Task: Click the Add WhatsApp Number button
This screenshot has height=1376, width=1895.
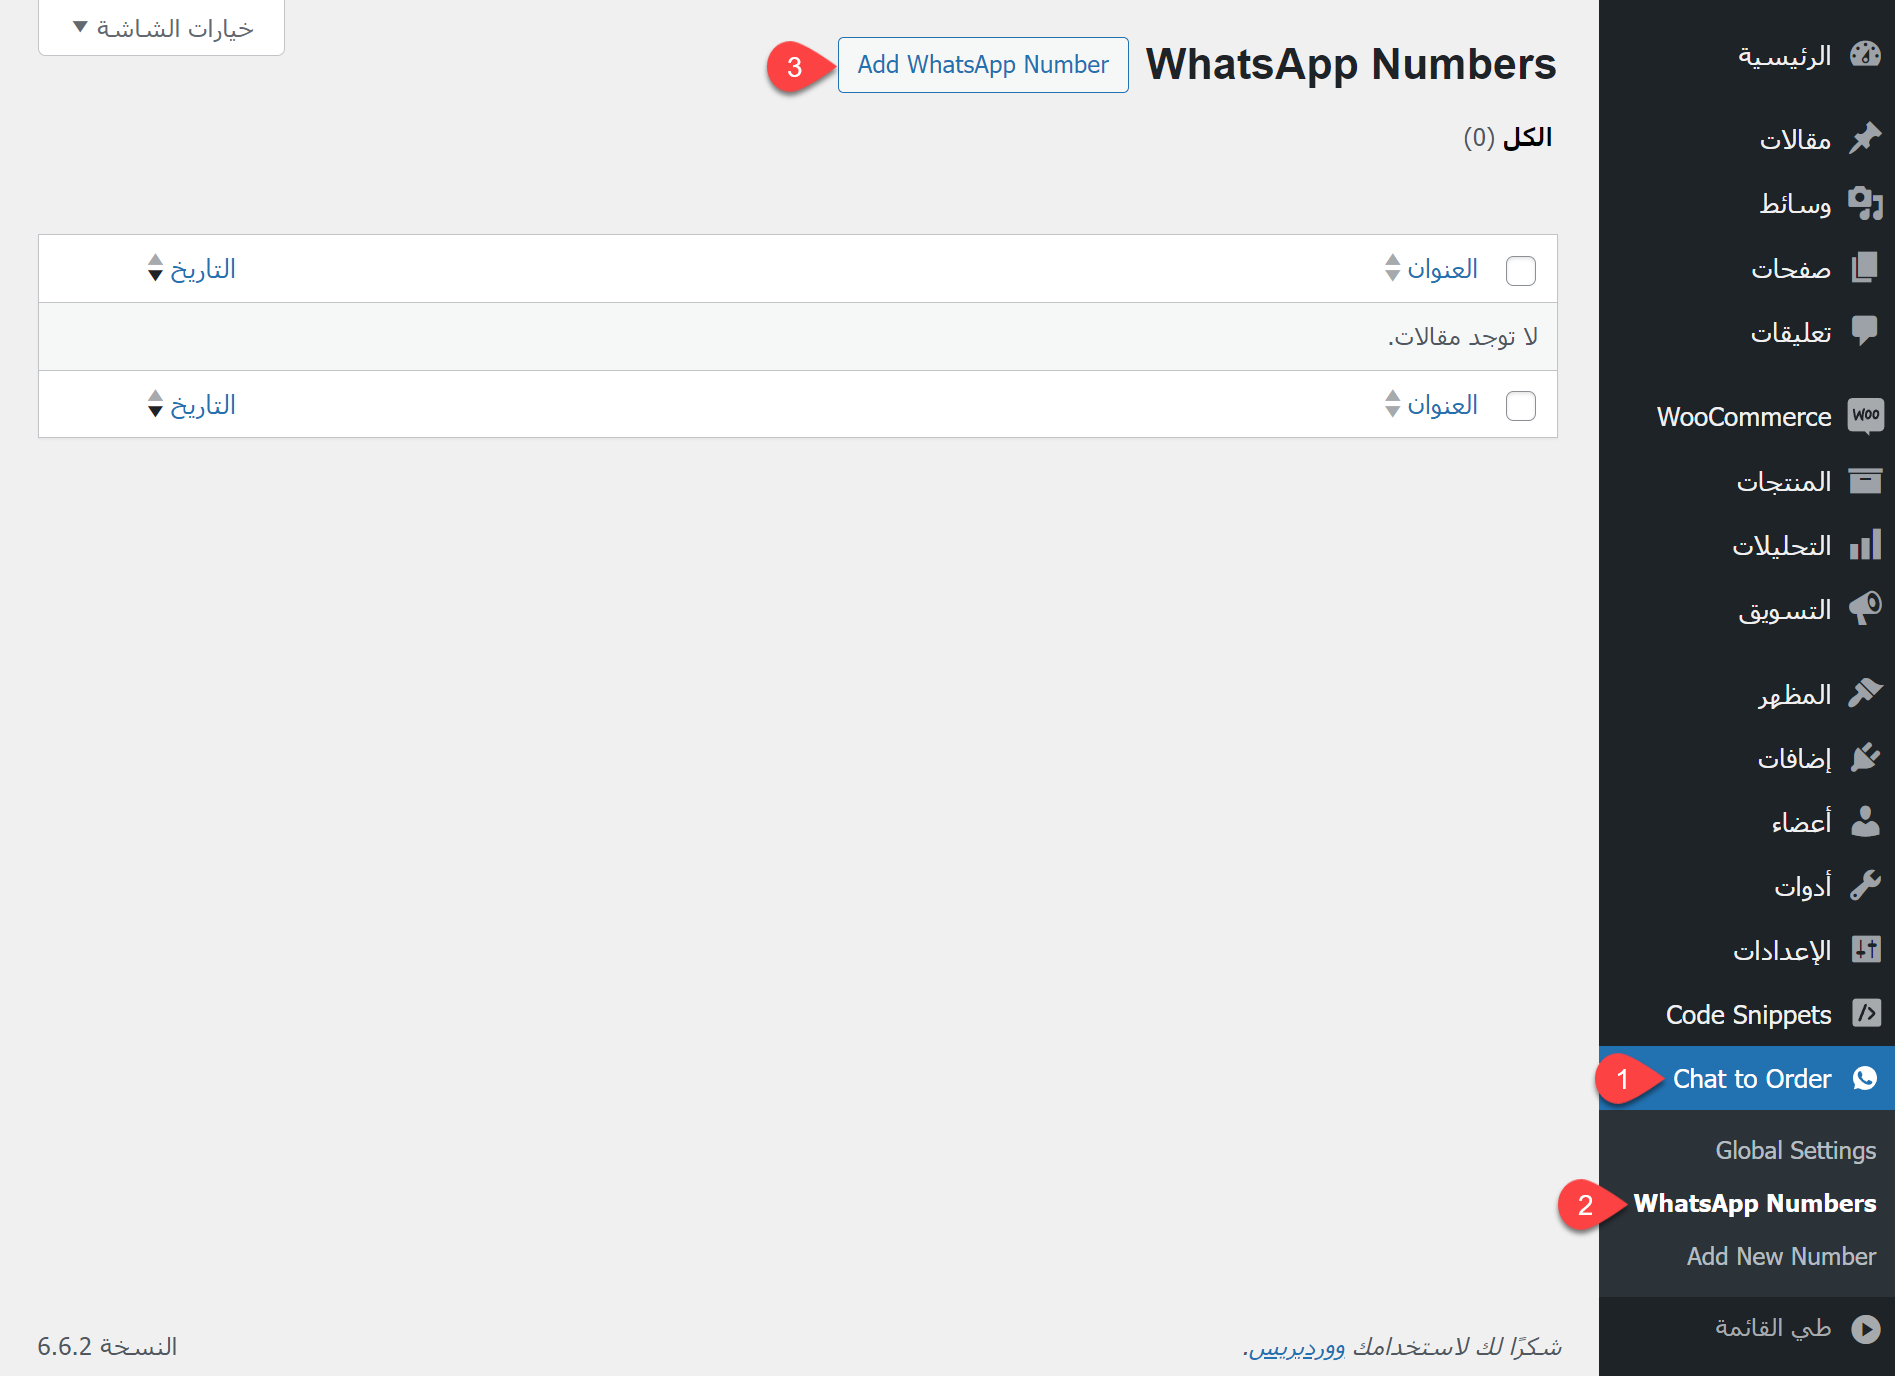Action: pos(983,65)
